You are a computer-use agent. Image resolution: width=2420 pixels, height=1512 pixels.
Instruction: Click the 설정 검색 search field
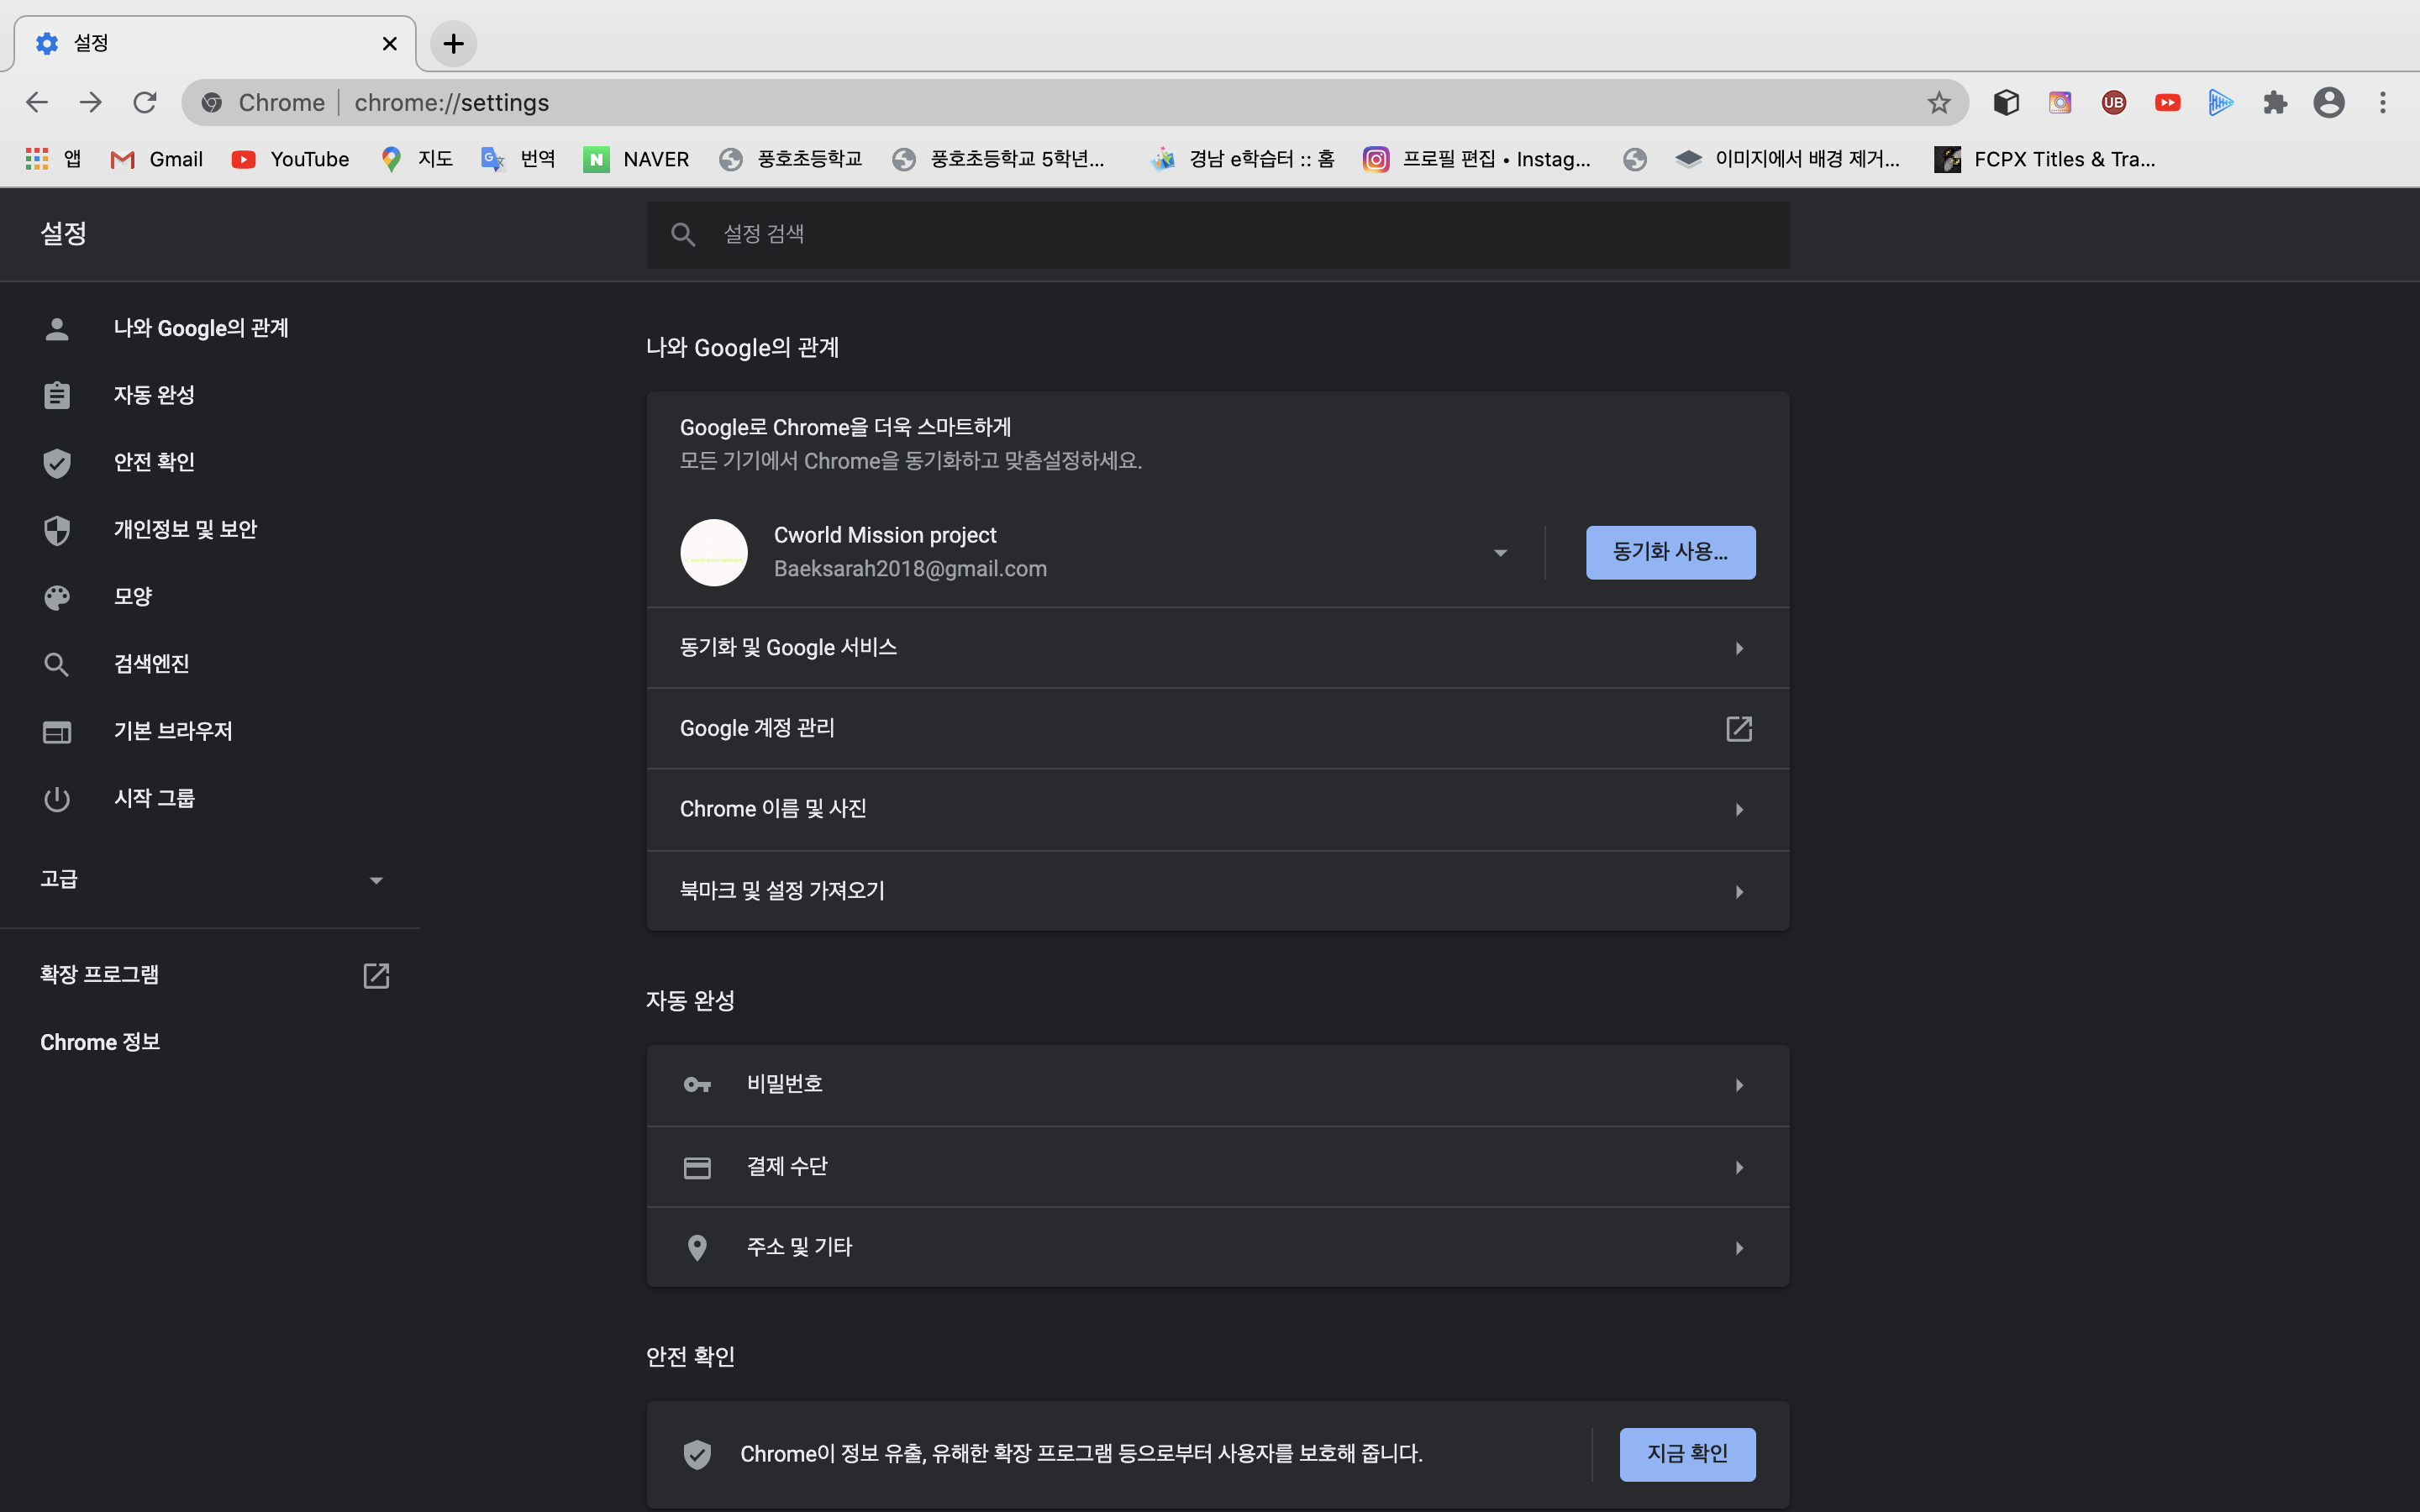tap(1218, 234)
